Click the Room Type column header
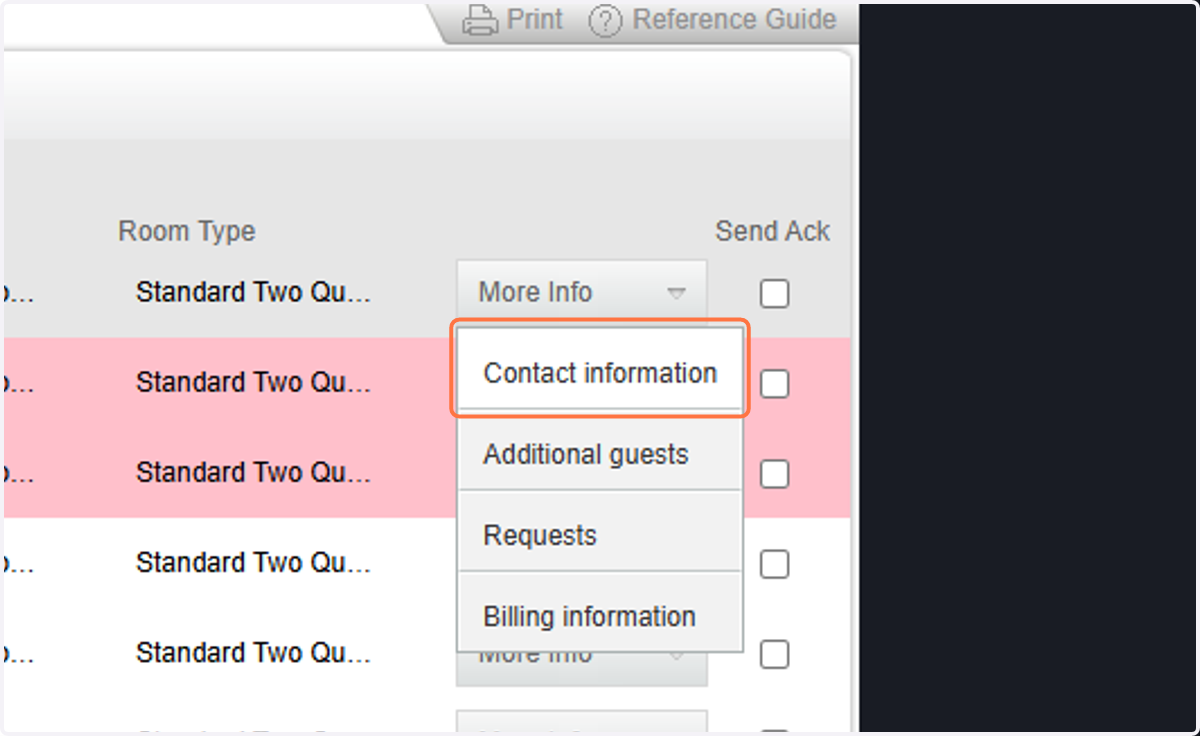The height and width of the screenshot is (736, 1200). point(186,231)
